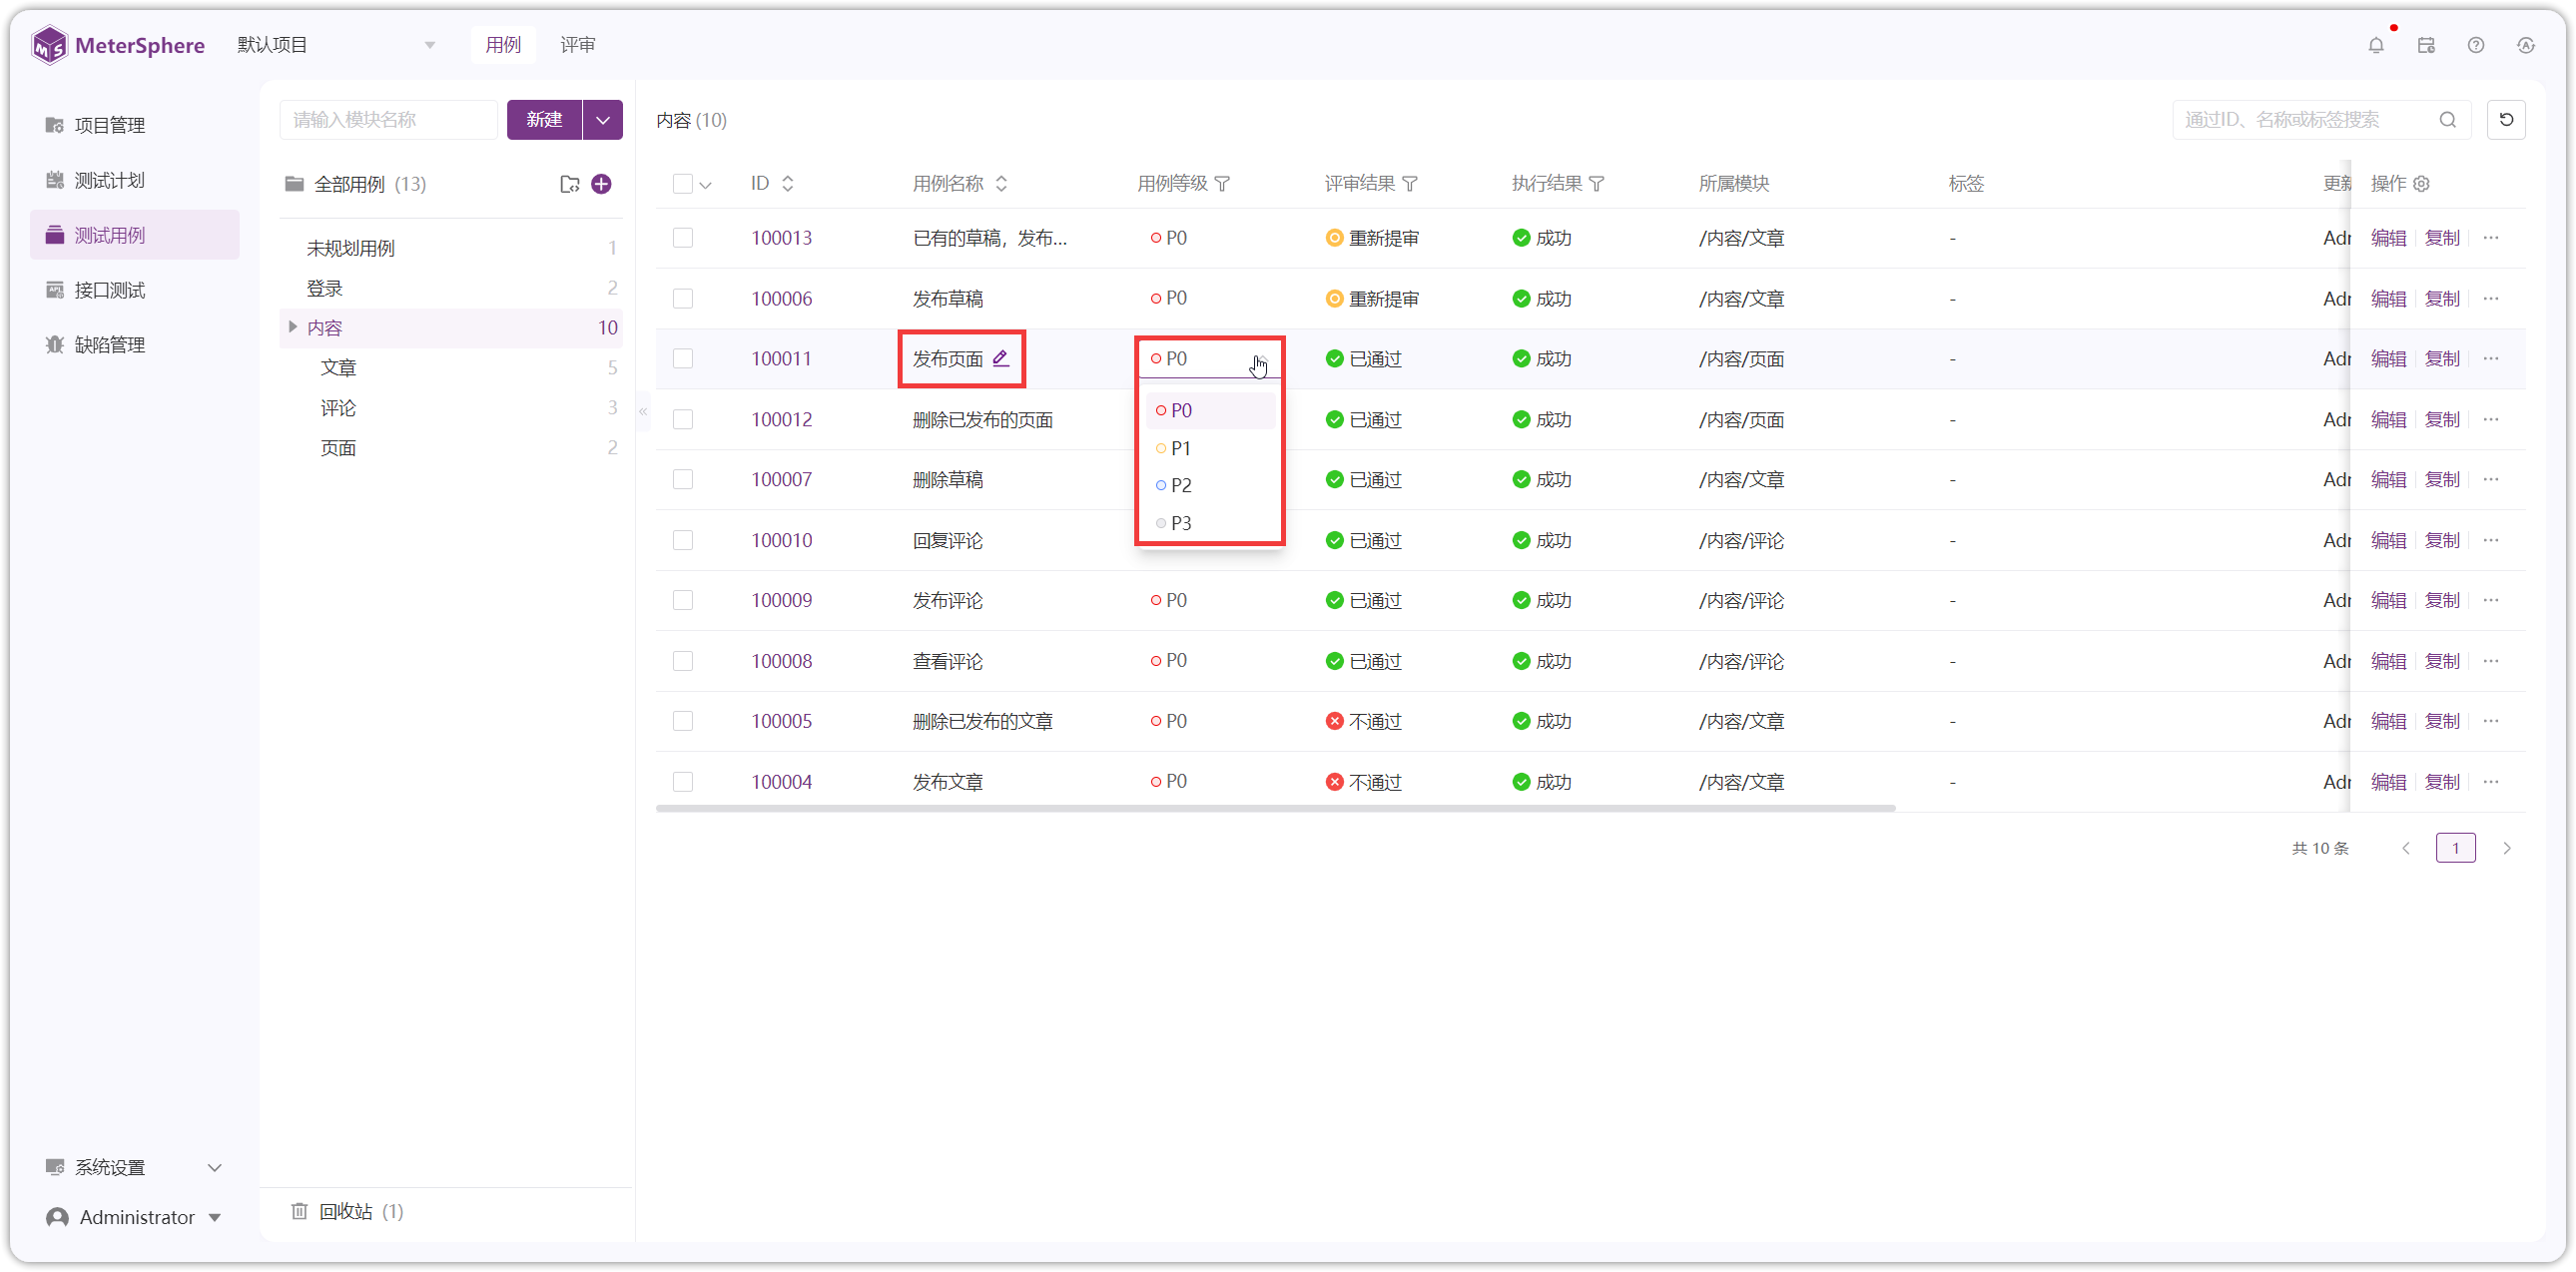This screenshot has width=2576, height=1272.
Task: Expand the 系统设置 menu
Action: click(x=135, y=1167)
